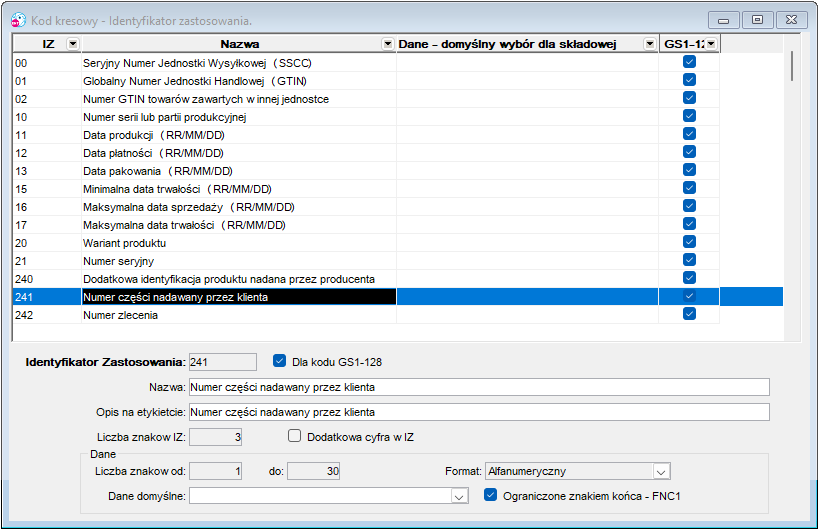Select Numer serii lub partii produkcyjnej row
The image size is (819, 530).
(x=366, y=117)
